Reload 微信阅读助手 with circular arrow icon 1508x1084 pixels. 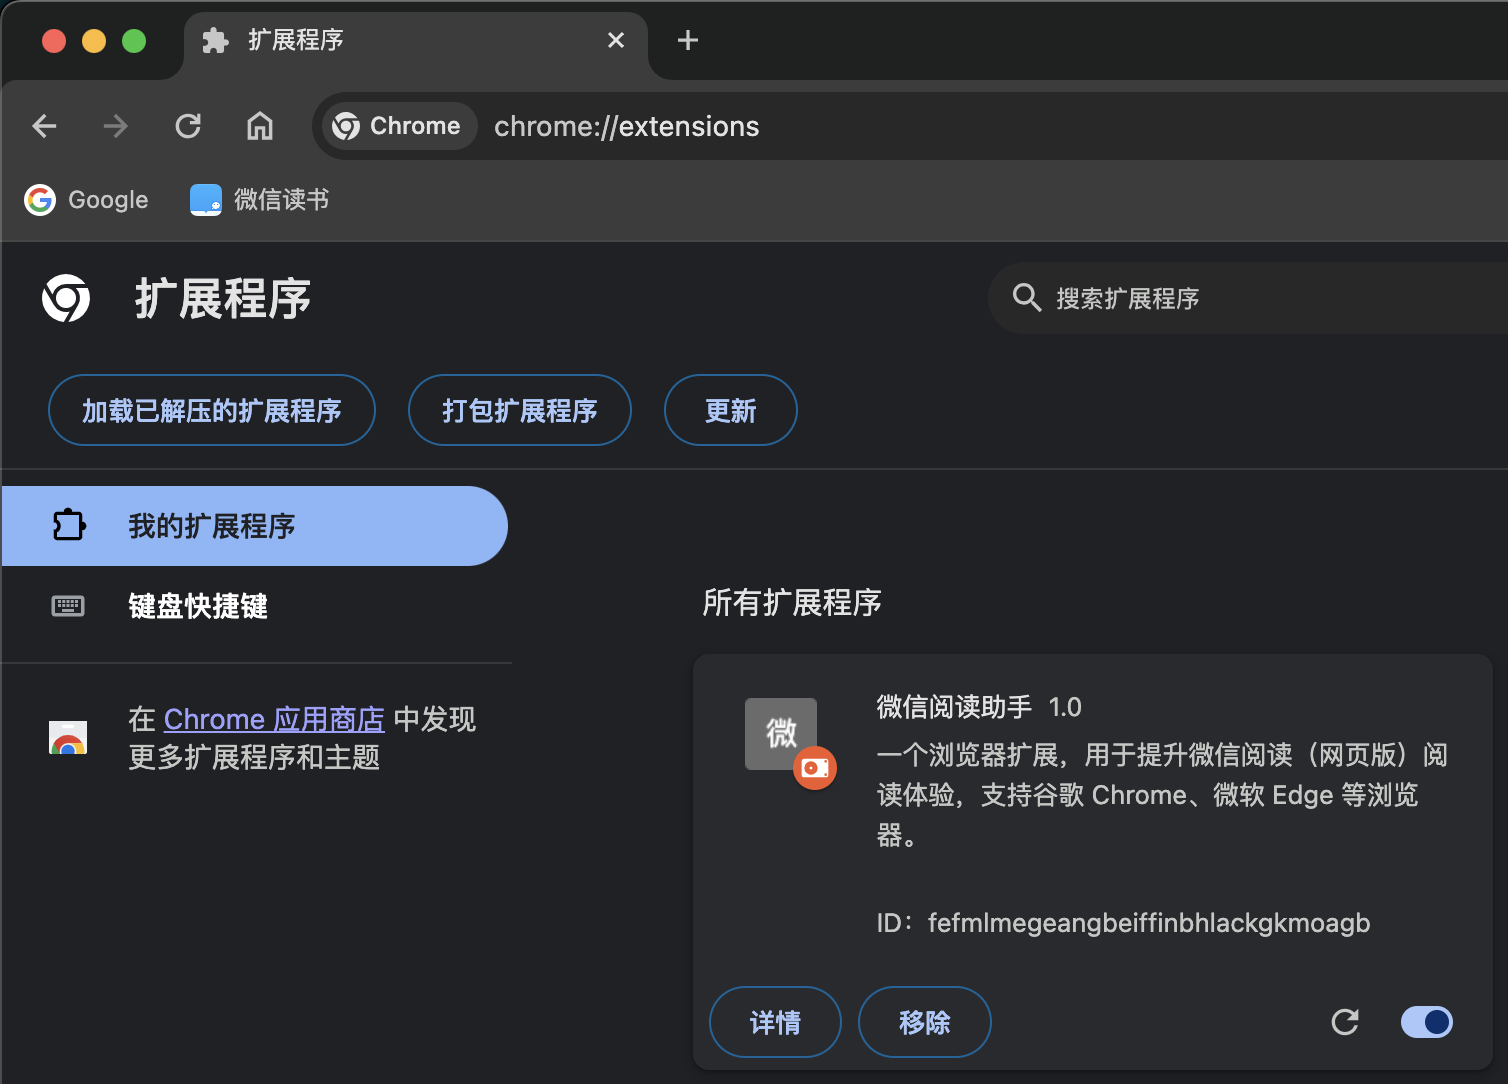click(x=1345, y=1022)
